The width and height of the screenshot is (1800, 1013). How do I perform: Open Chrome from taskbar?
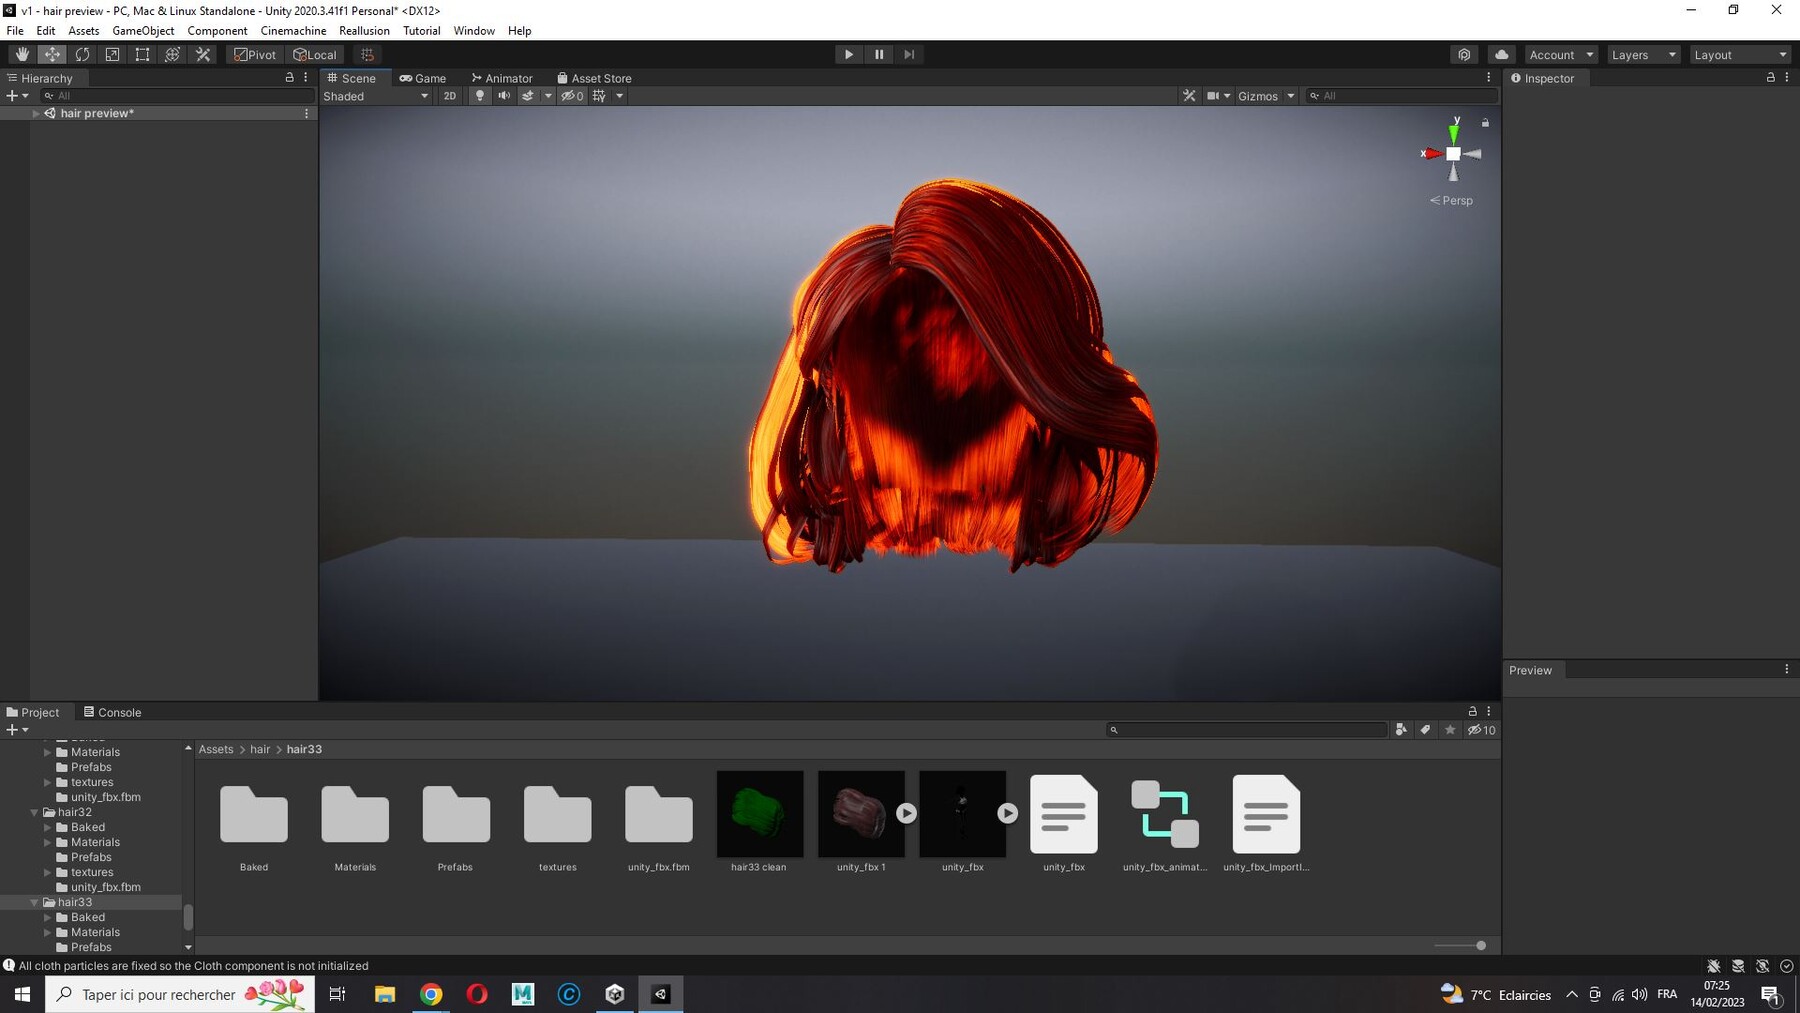[x=431, y=994]
